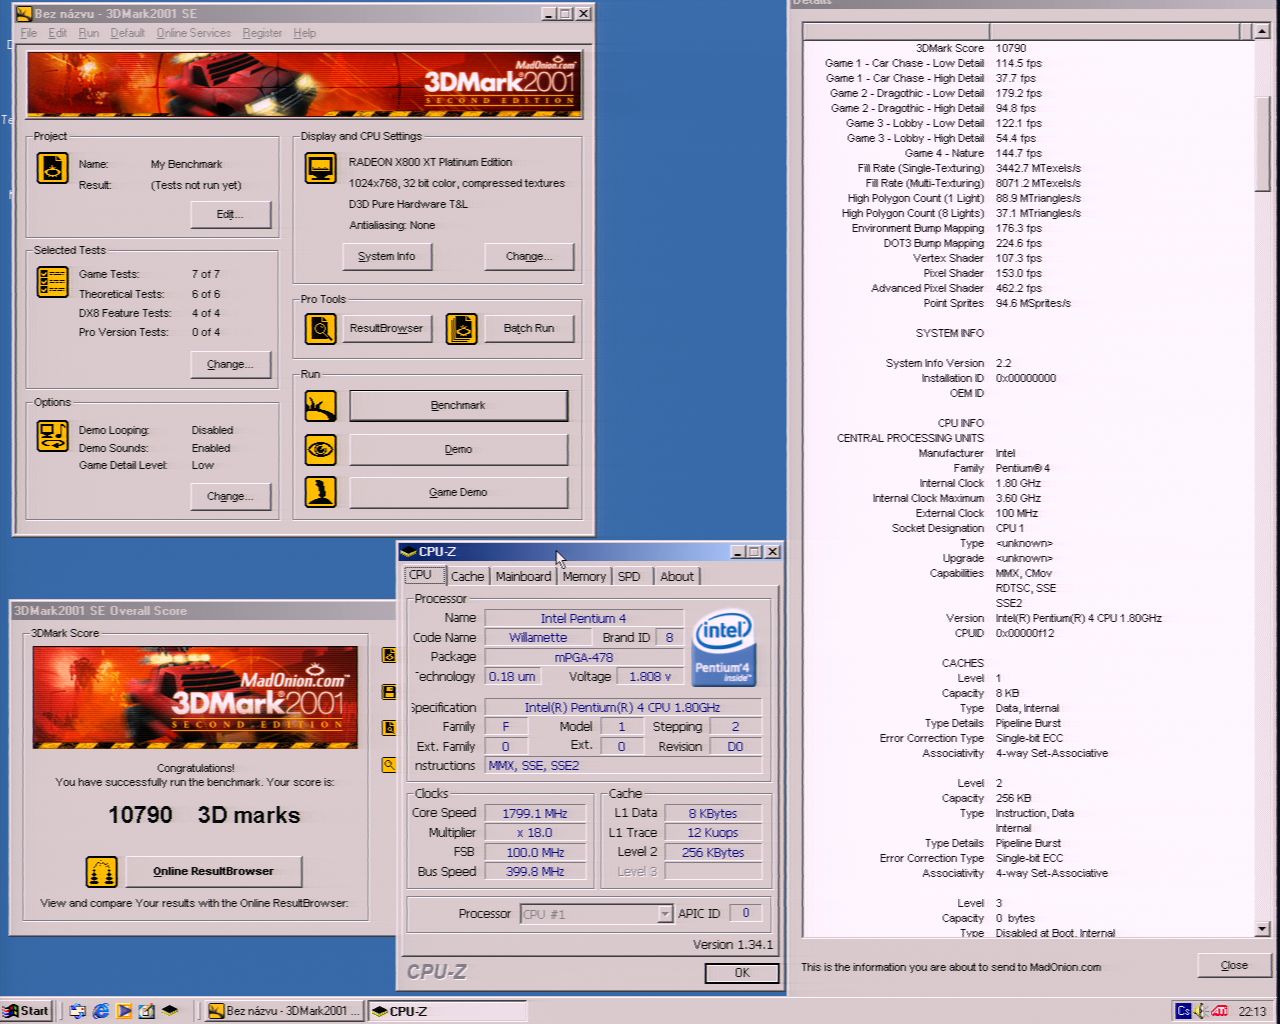Open the Edit menu in 3DMark2001
Image resolution: width=1280 pixels, height=1024 pixels.
click(58, 33)
